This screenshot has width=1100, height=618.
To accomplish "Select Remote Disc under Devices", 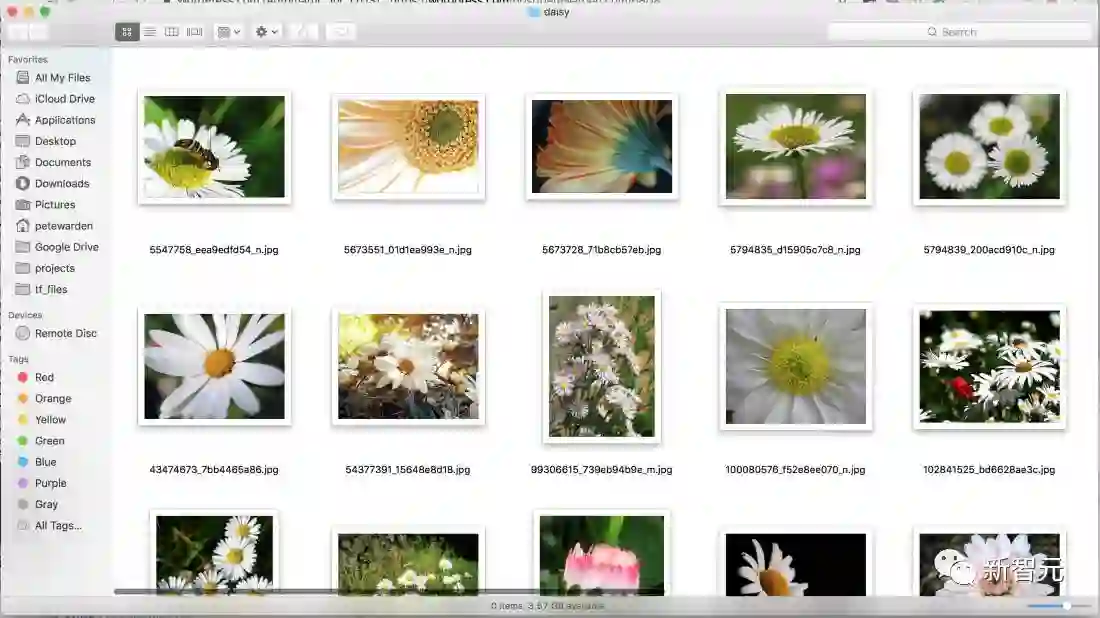I will point(65,334).
